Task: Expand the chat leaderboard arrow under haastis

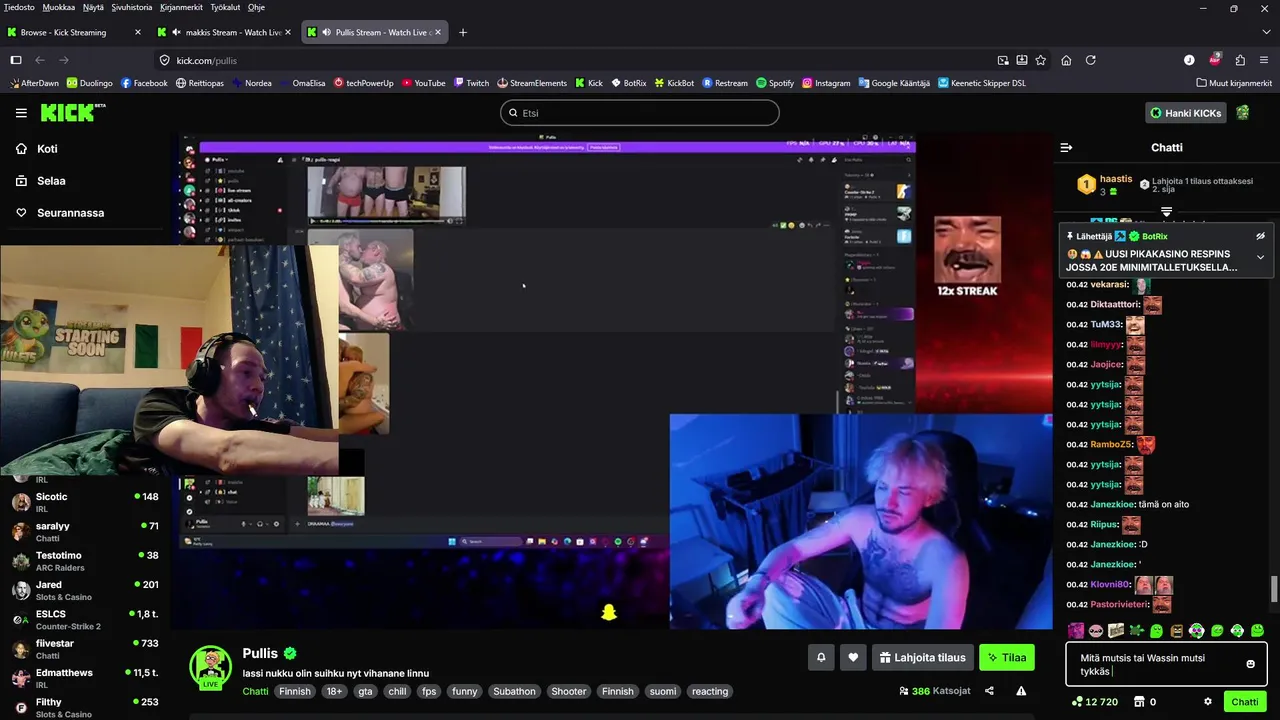Action: coord(1166,212)
